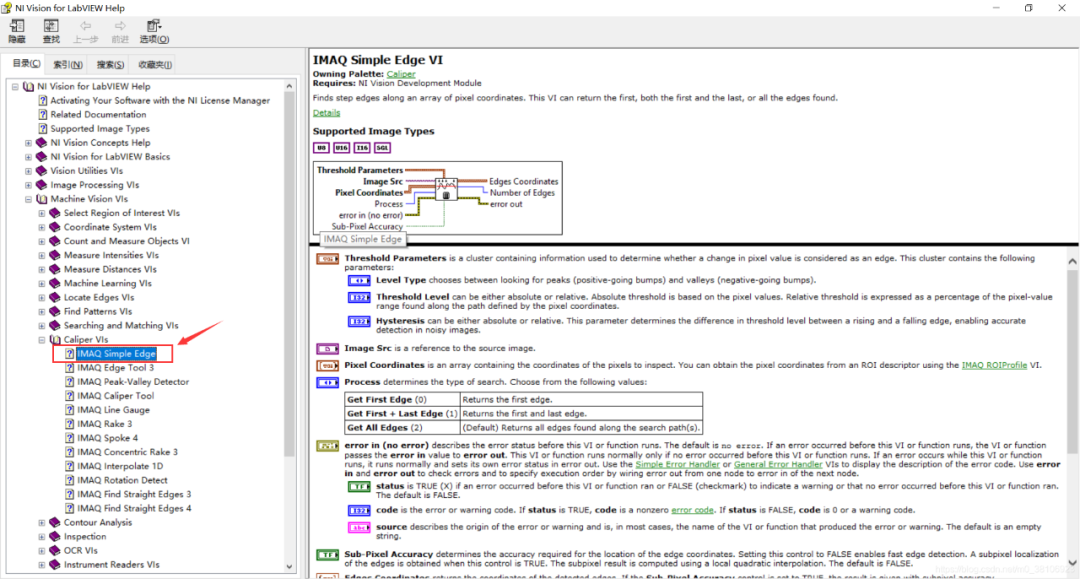This screenshot has width=1080, height=579.
Task: Click the 查找 (Locate) toolbar icon
Action: [51, 30]
